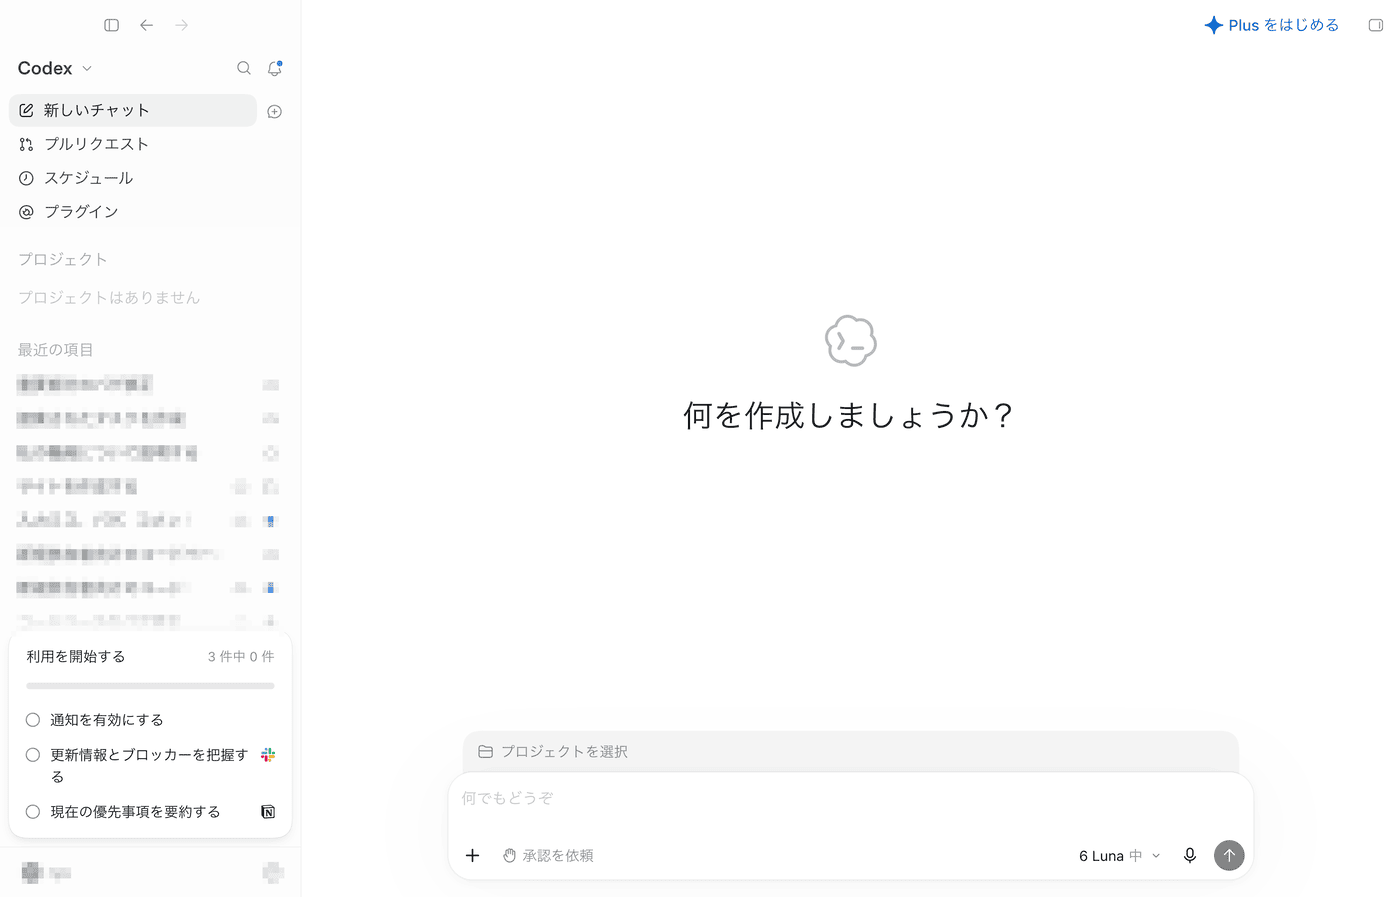Open notifications bell icon
1400x897 pixels.
pyautogui.click(x=275, y=68)
